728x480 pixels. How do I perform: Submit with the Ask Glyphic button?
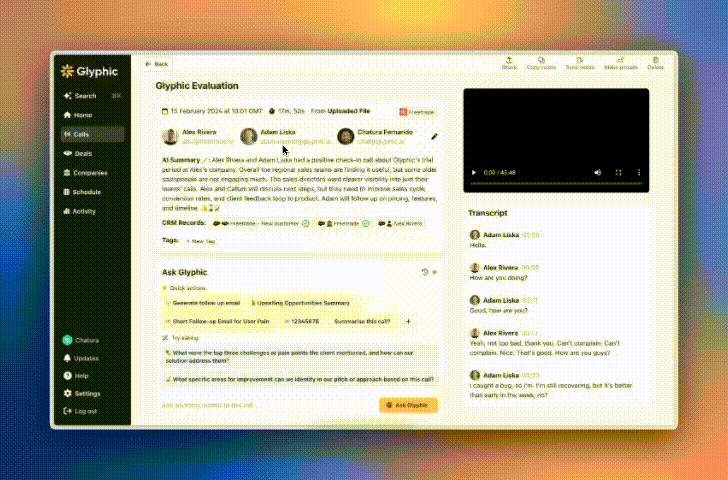pyautogui.click(x=408, y=405)
